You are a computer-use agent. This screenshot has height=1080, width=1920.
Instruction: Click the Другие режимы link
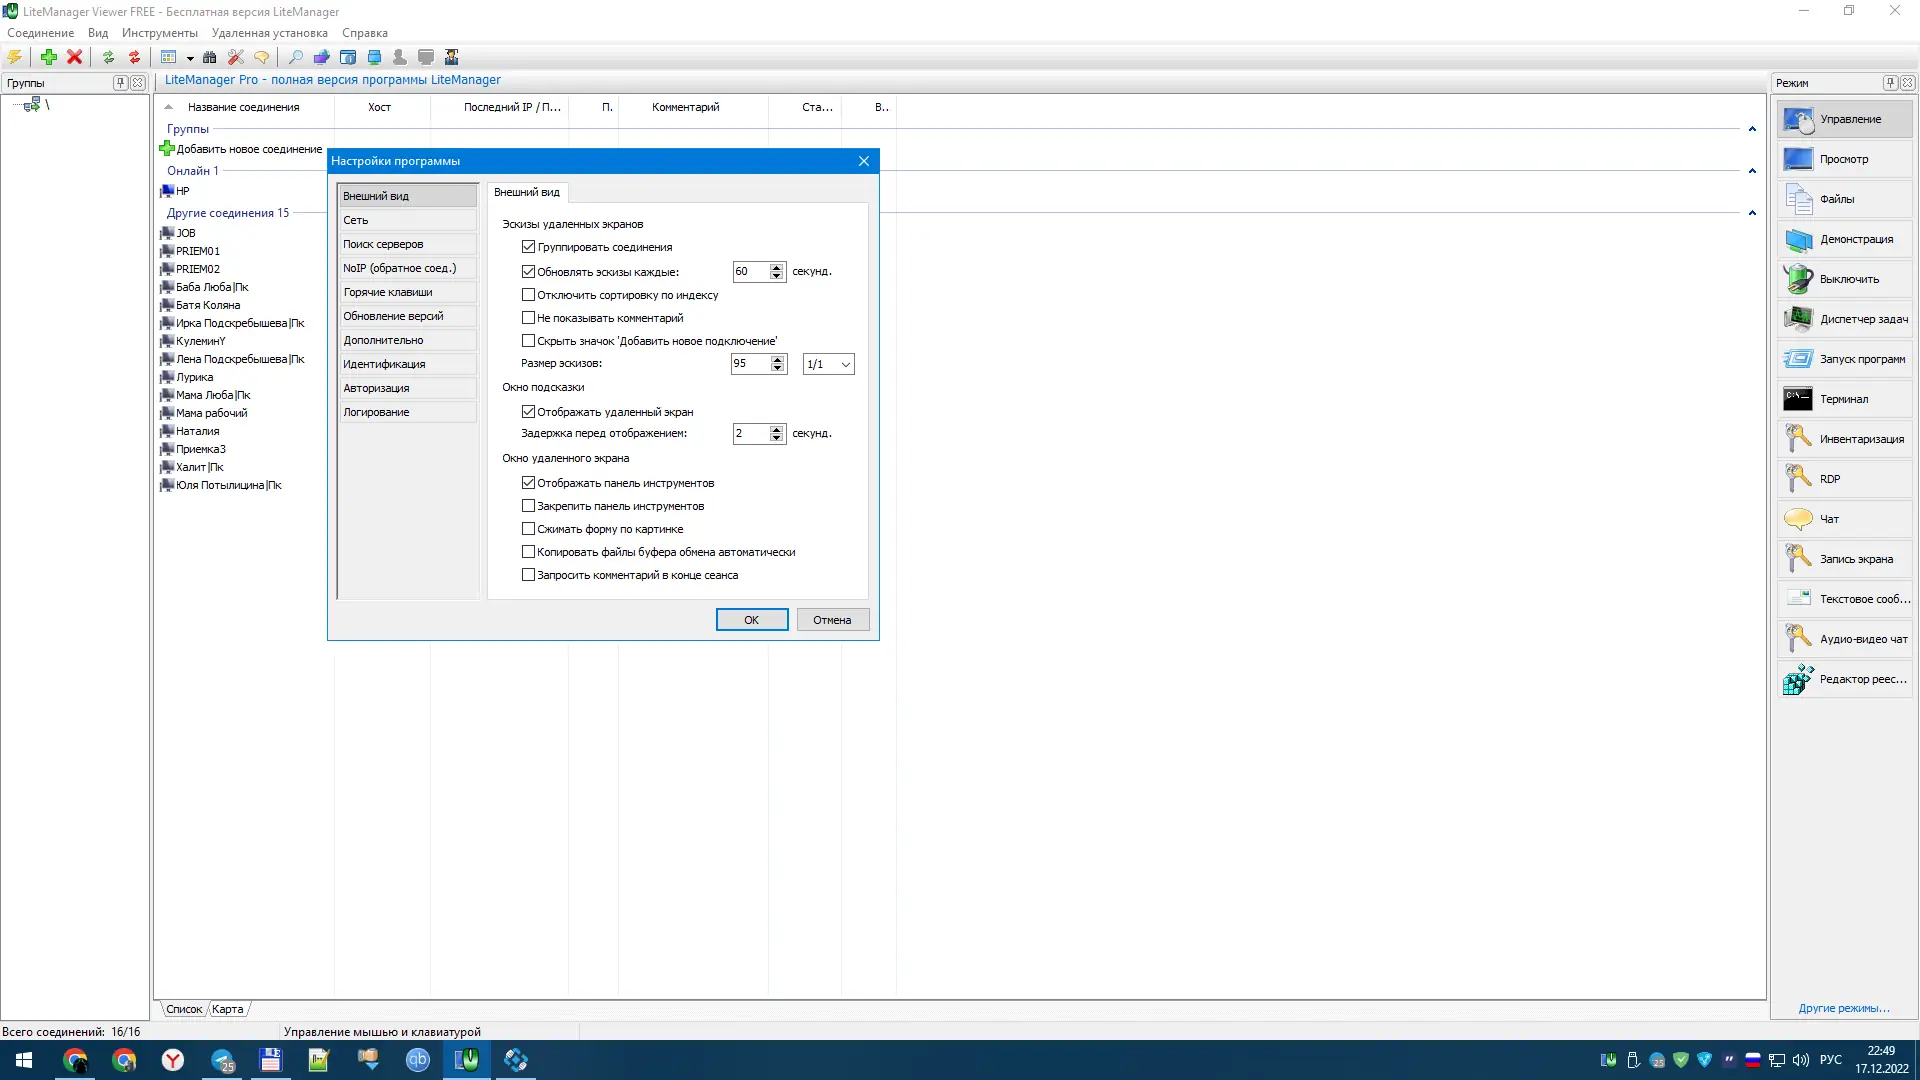click(x=1843, y=1008)
